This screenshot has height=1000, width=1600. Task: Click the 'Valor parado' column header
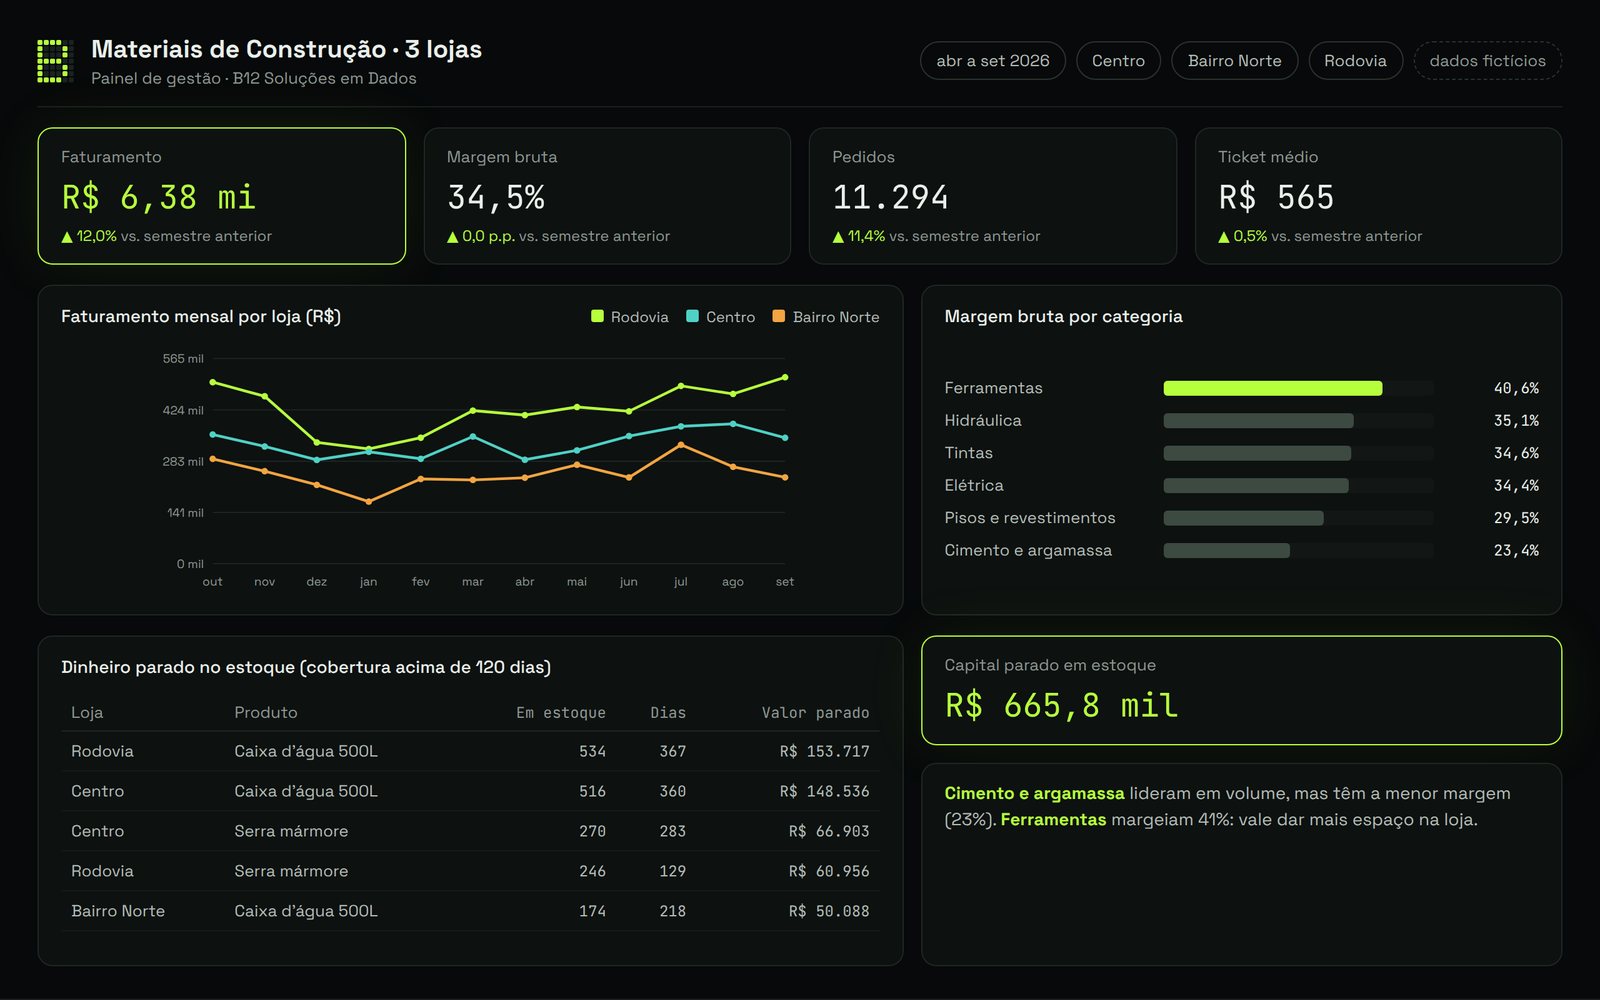pyautogui.click(x=815, y=712)
